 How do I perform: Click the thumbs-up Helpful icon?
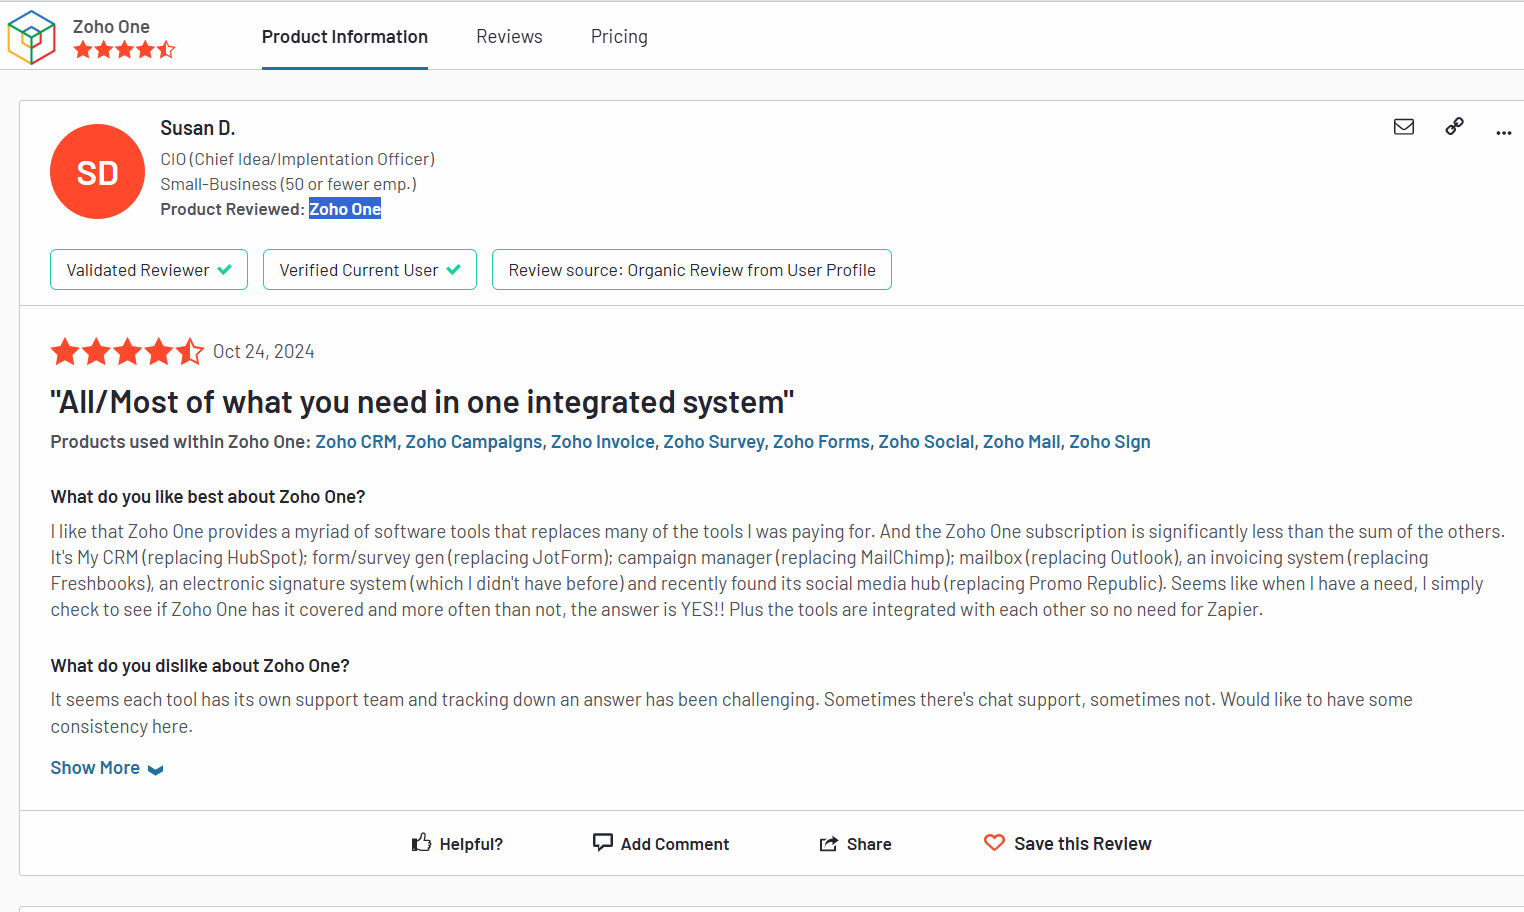pos(421,843)
